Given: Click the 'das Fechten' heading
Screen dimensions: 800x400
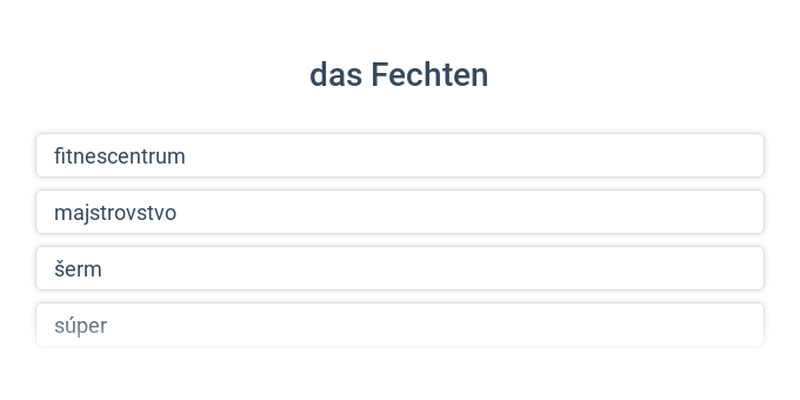Looking at the screenshot, I should (399, 75).
